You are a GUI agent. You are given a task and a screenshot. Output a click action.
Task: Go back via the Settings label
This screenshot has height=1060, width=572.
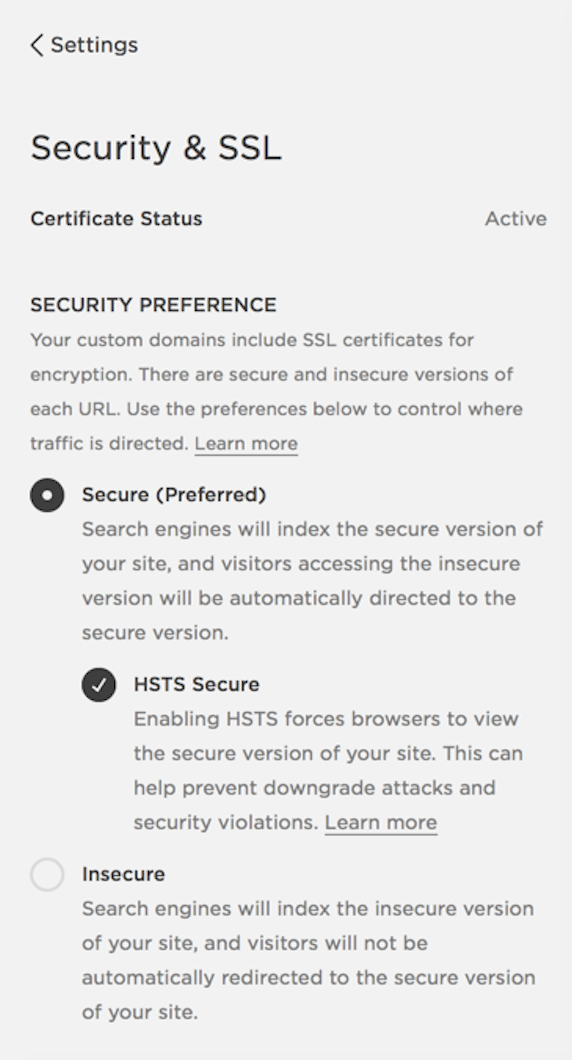94,45
